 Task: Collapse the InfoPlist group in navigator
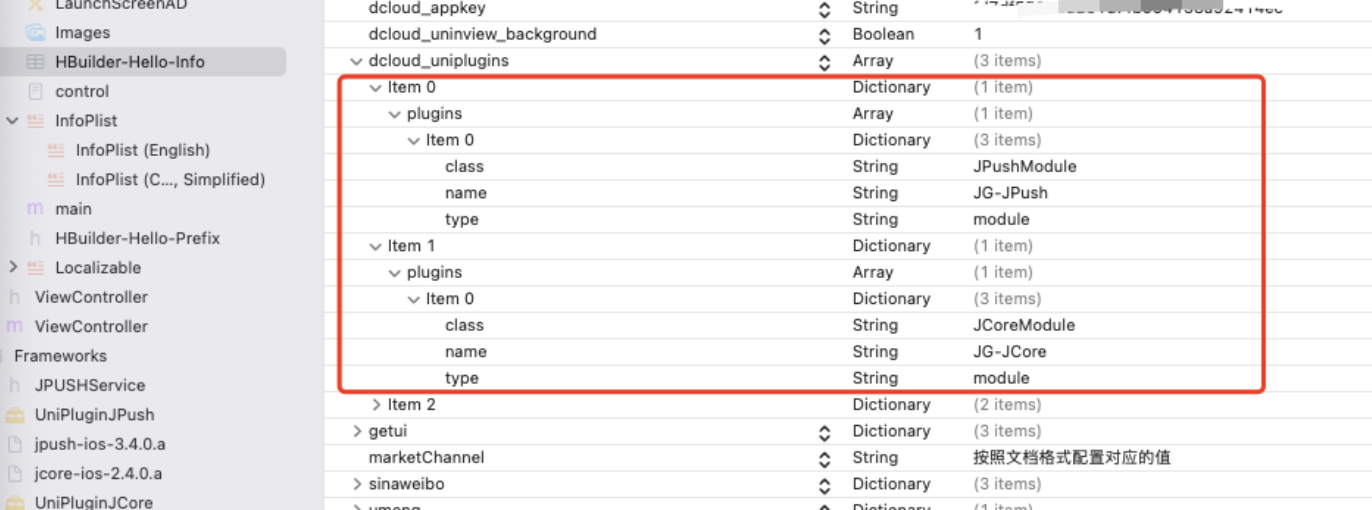click(x=12, y=121)
